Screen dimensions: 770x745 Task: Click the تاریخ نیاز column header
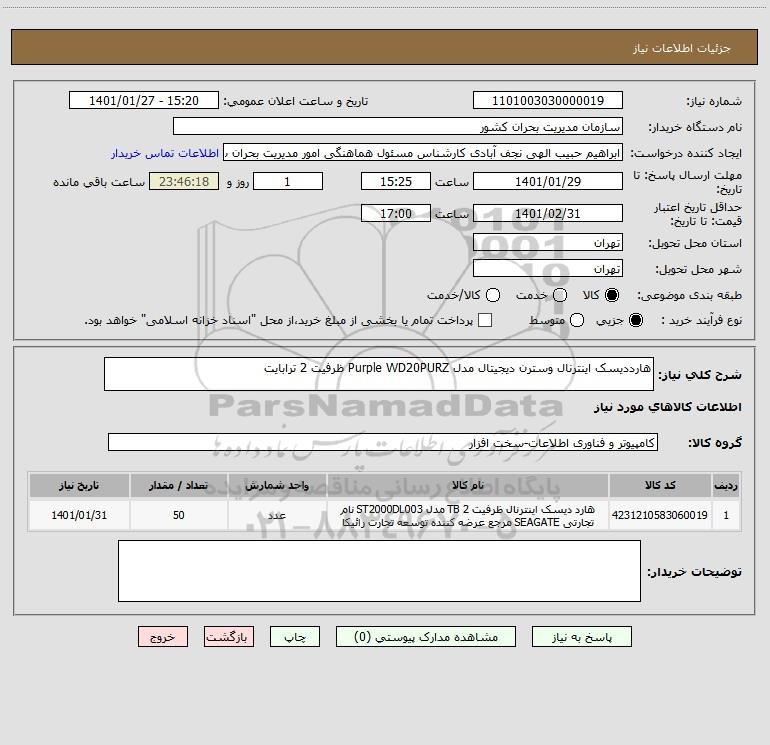pos(79,485)
